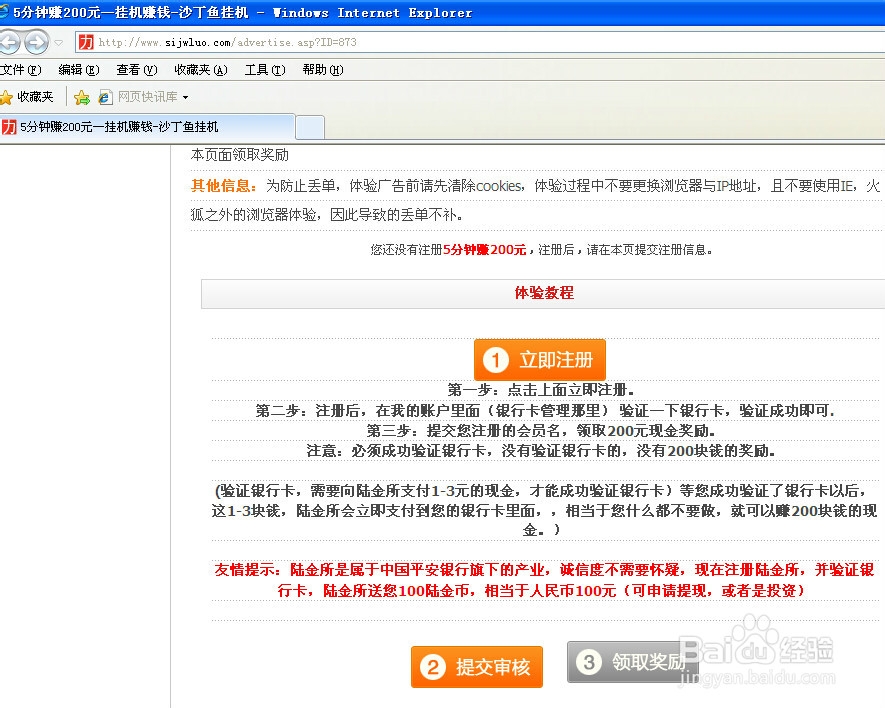The width and height of the screenshot is (885, 708).
Task: Expand the 网页快讯库 dropdown arrow
Action: point(185,98)
